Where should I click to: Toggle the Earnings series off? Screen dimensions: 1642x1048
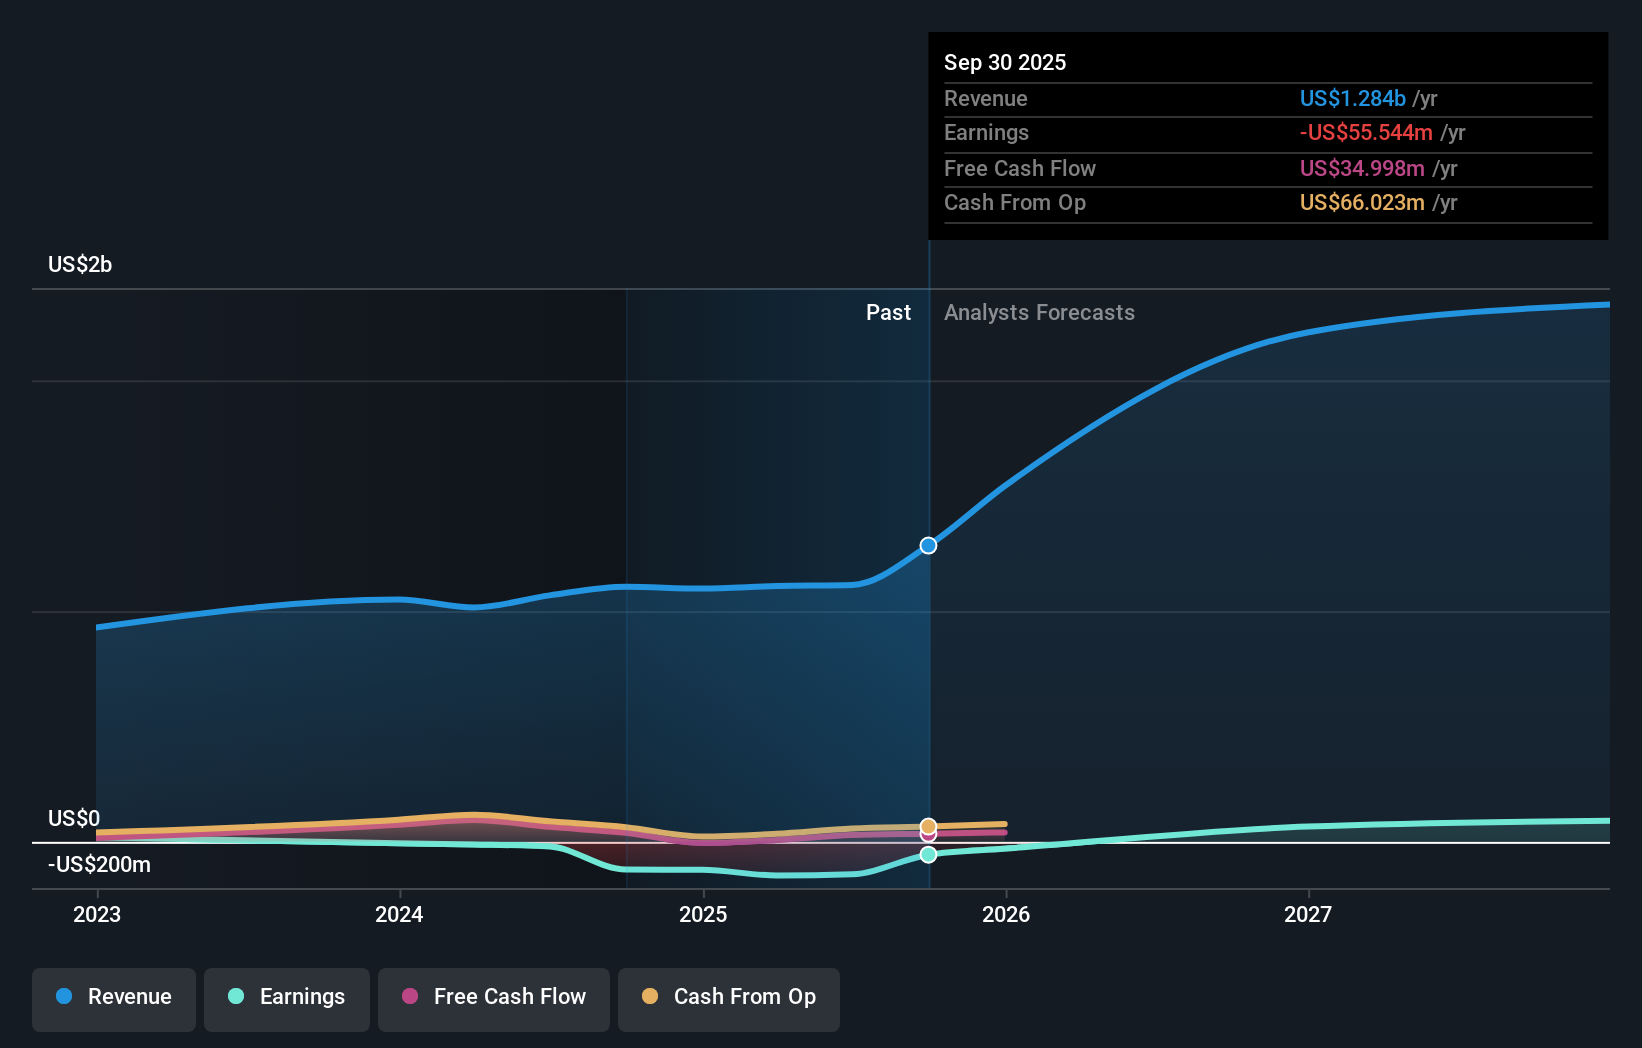pyautogui.click(x=287, y=997)
